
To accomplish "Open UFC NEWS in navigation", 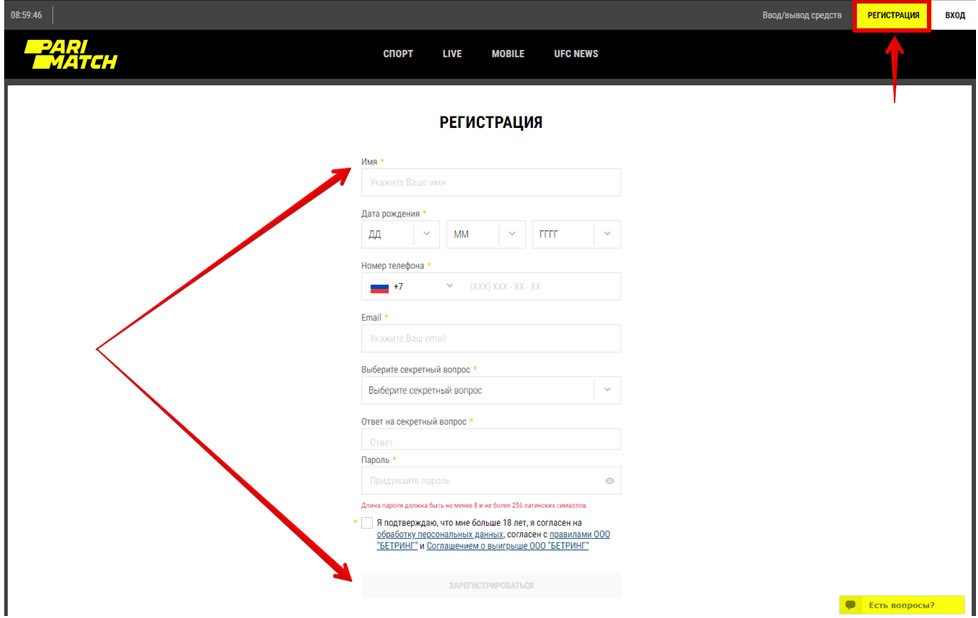I will (576, 54).
